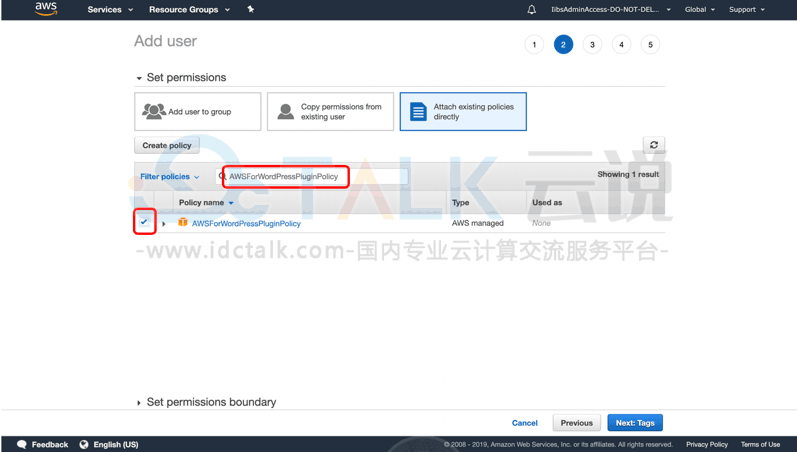This screenshot has height=452, width=797.
Task: Choose Attach existing policies directly
Action: (x=463, y=111)
